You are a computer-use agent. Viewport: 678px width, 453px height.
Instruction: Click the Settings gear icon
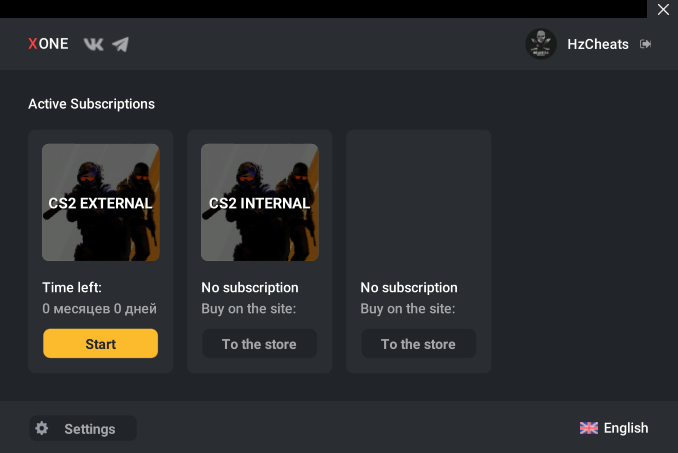point(42,428)
